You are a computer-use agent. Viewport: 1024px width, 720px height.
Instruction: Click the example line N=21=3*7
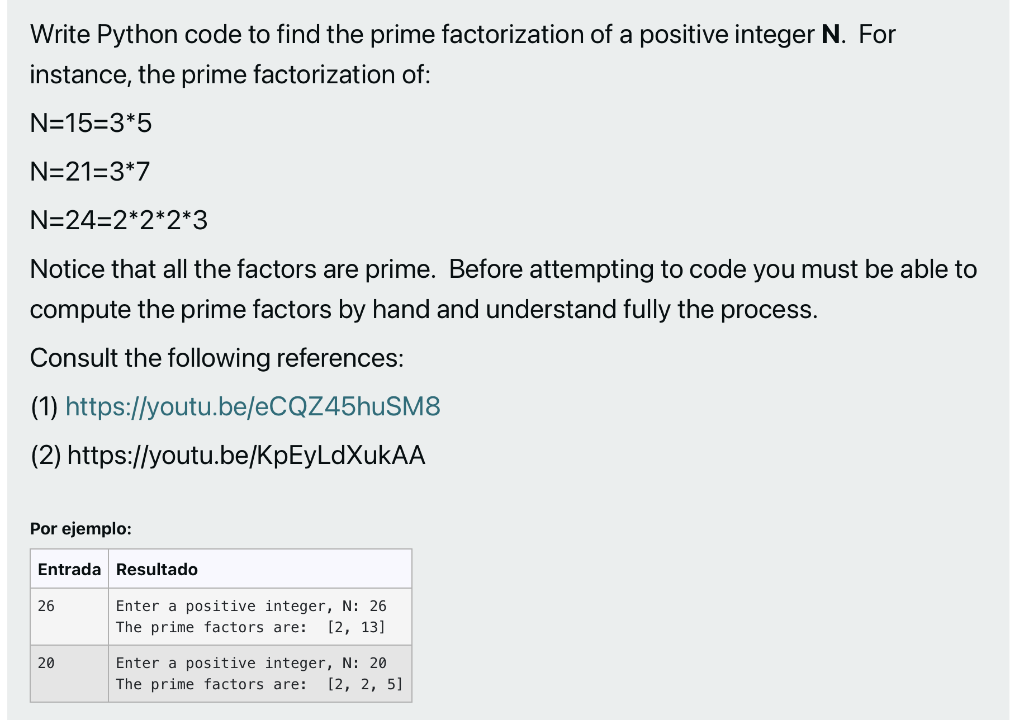[90, 172]
